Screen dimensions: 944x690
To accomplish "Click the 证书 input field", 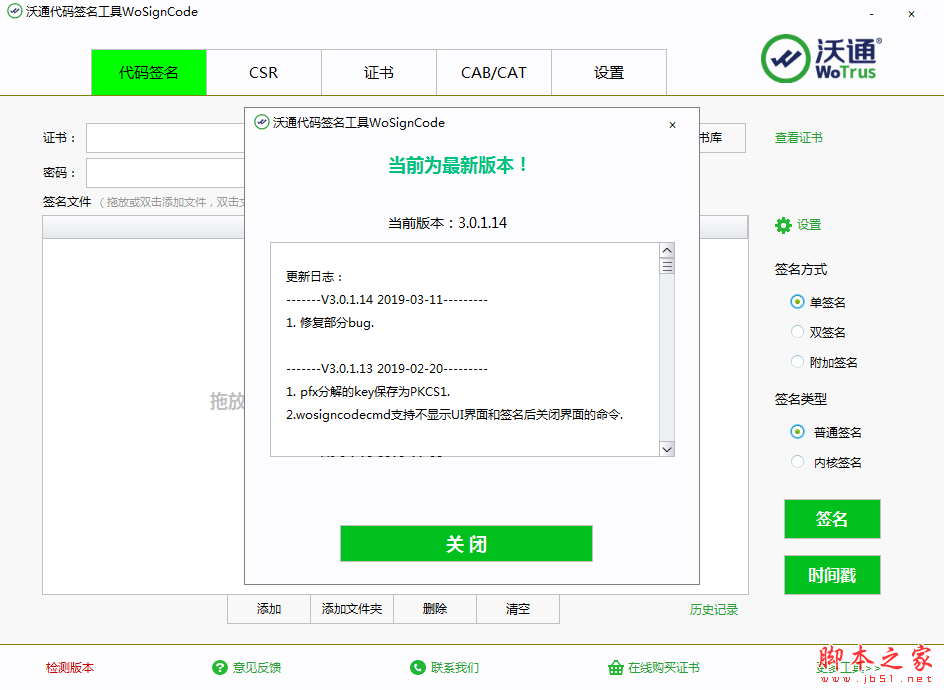I will [166, 138].
